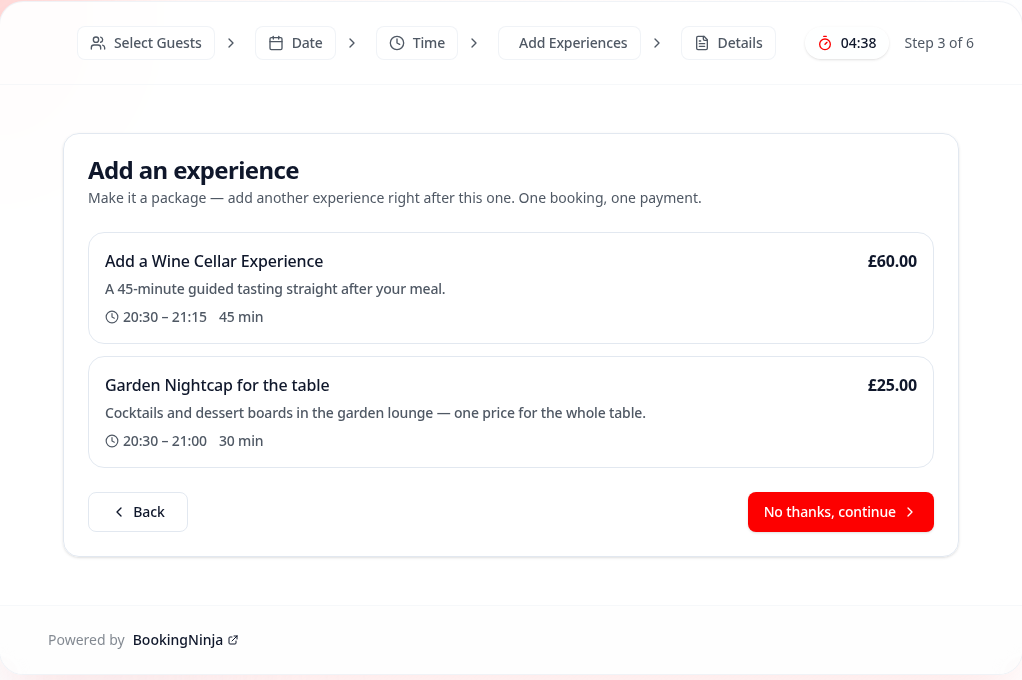Go back with the Back button
Viewport: 1022px width, 680px height.
[138, 512]
